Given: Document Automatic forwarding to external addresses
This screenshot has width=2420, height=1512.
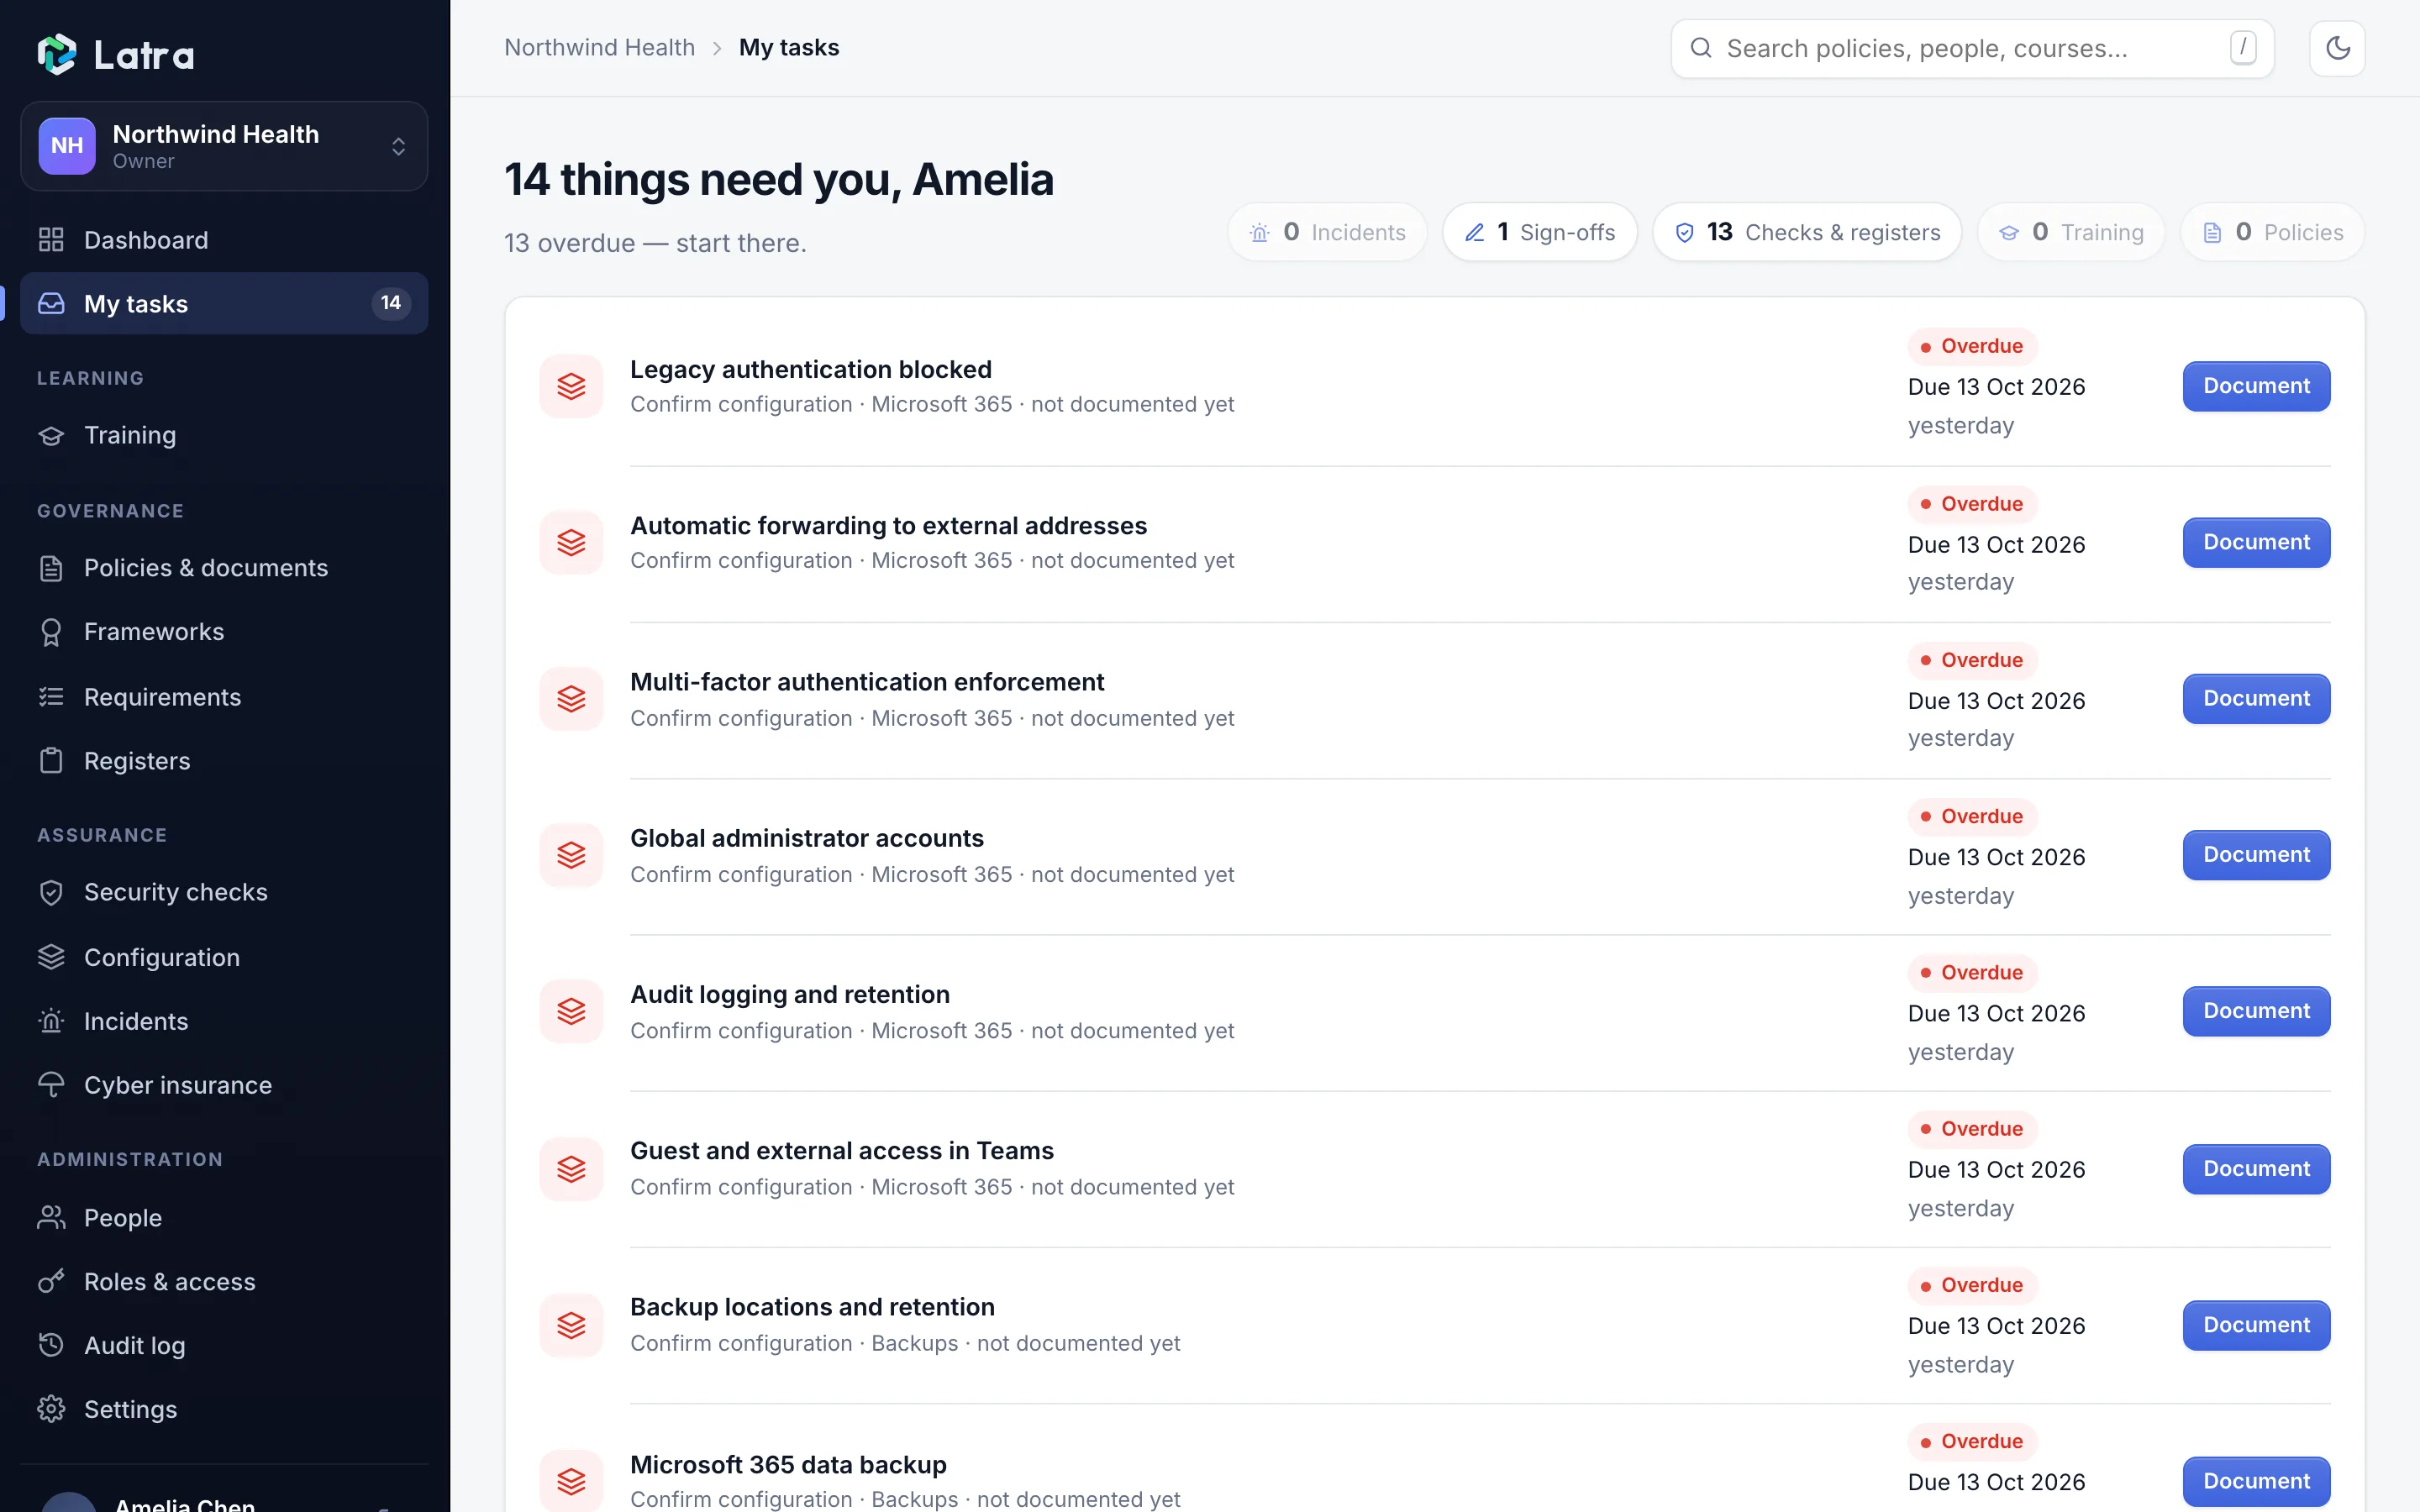Looking at the screenshot, I should 2256,542.
